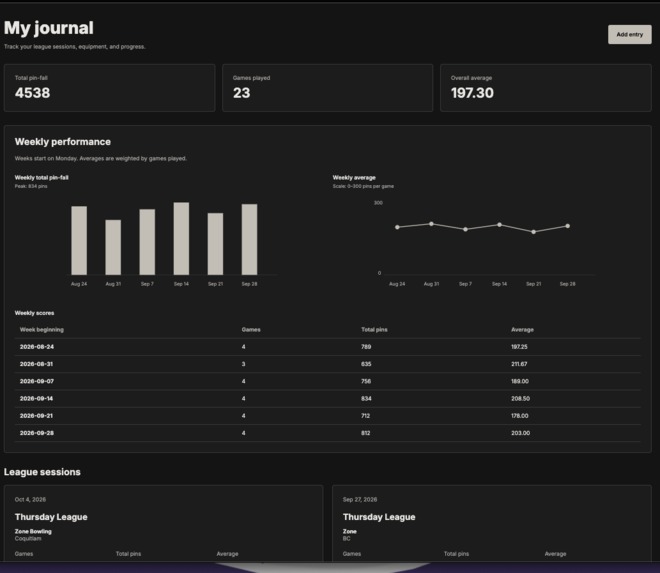660x573 pixels.
Task: Click total pins value 756
Action: [366, 381]
